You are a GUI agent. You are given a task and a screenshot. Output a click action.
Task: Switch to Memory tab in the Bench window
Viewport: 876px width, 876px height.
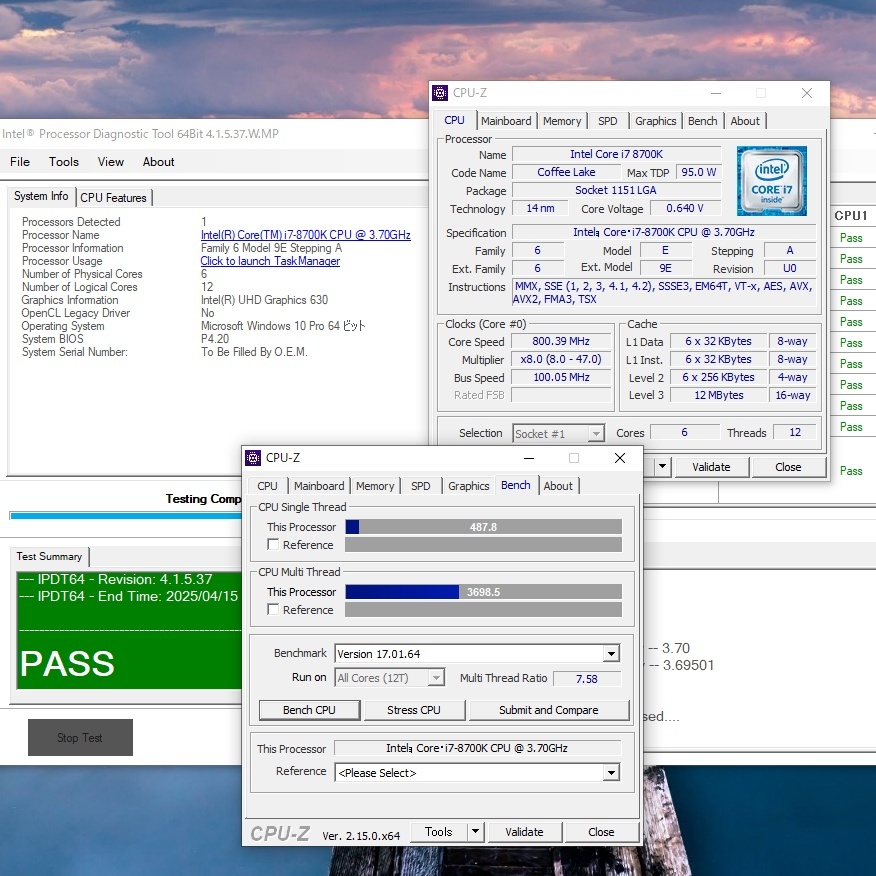(x=375, y=486)
